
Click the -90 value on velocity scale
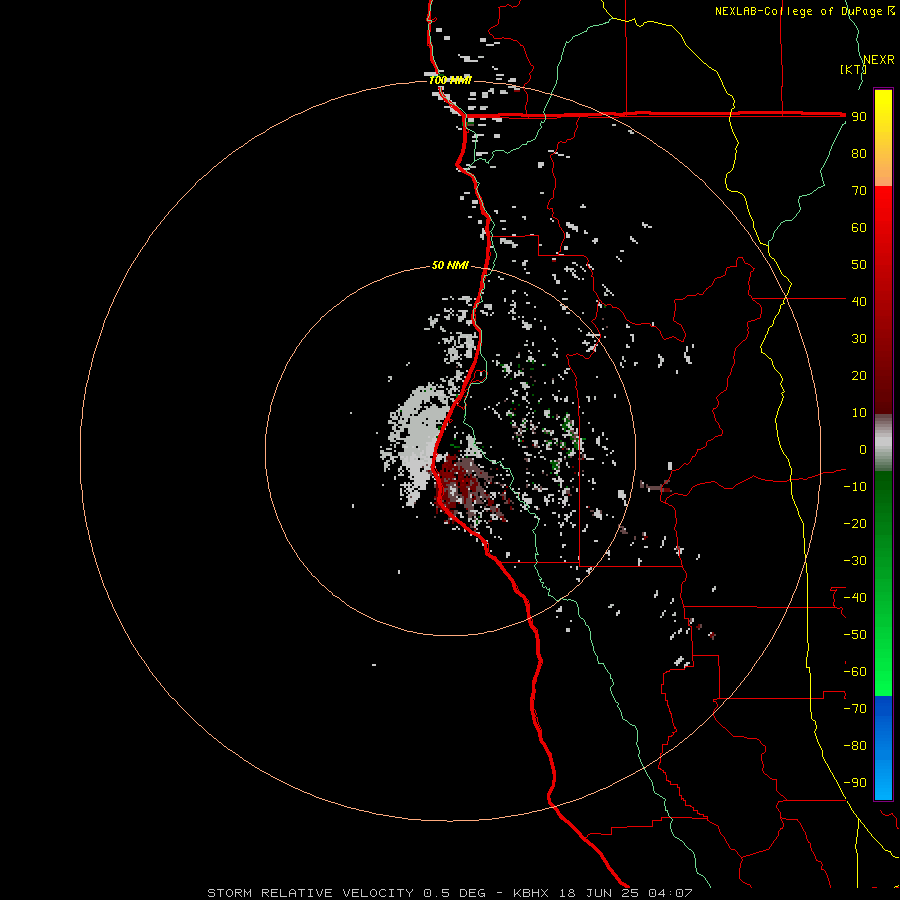pyautogui.click(x=855, y=783)
